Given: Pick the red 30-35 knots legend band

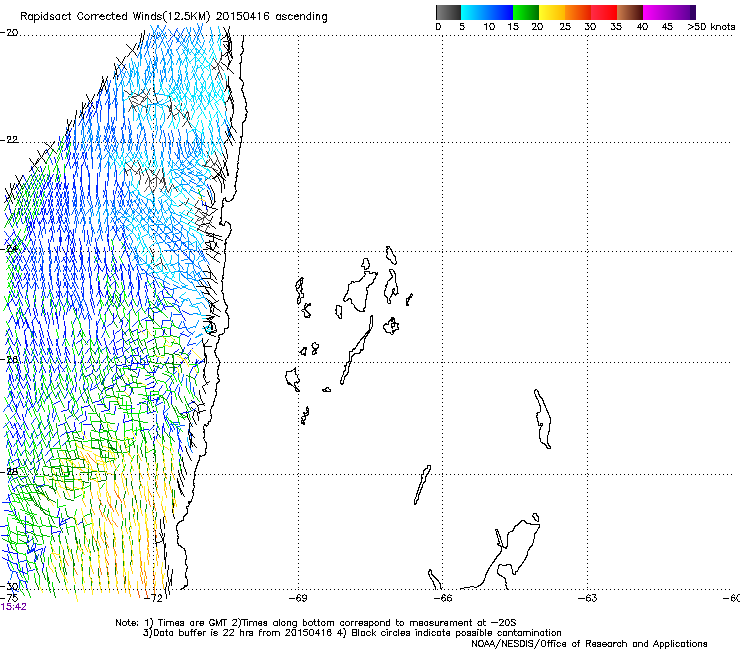Looking at the screenshot, I should (x=604, y=12).
